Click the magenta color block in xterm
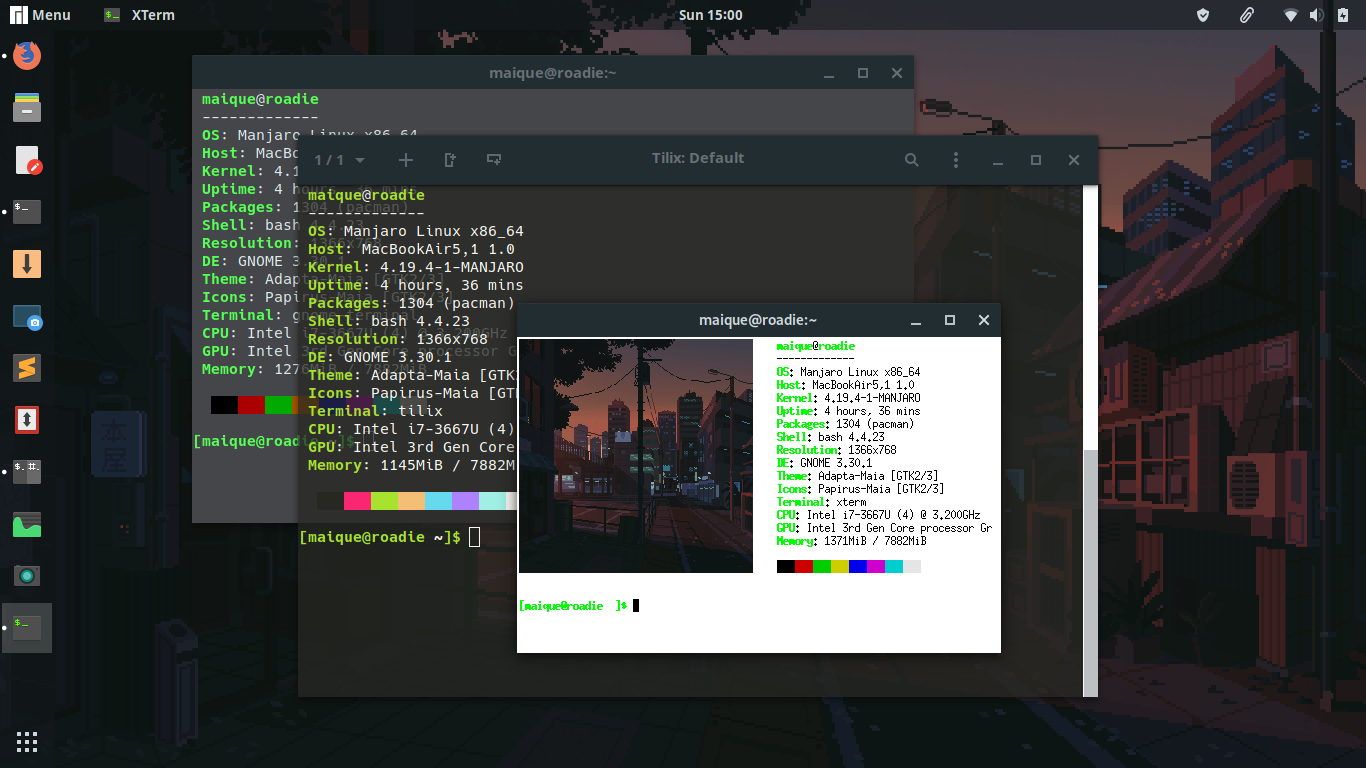The height and width of the screenshot is (768, 1366). [x=876, y=566]
